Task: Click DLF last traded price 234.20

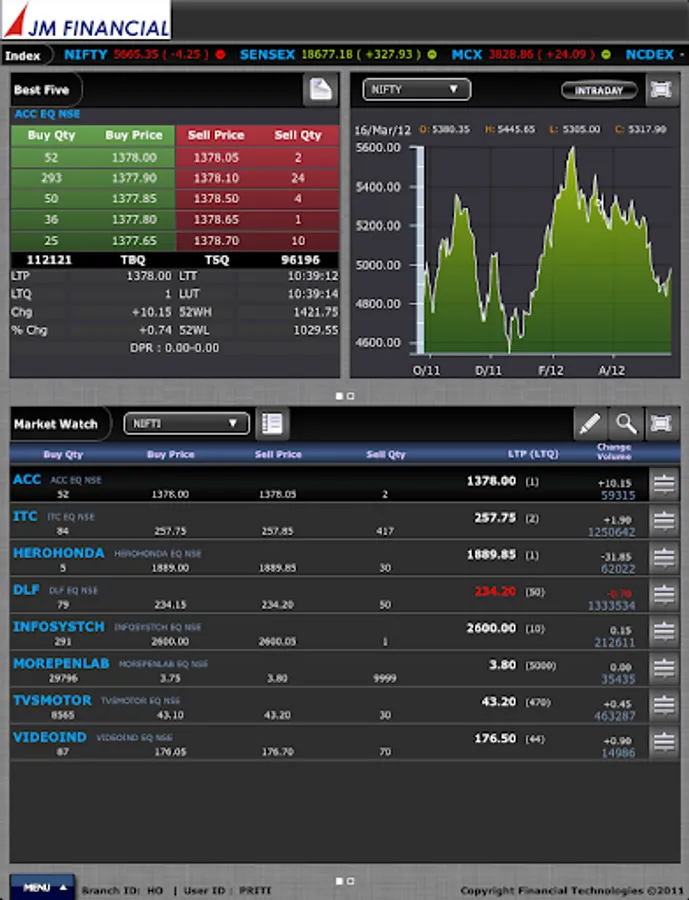Action: [495, 591]
